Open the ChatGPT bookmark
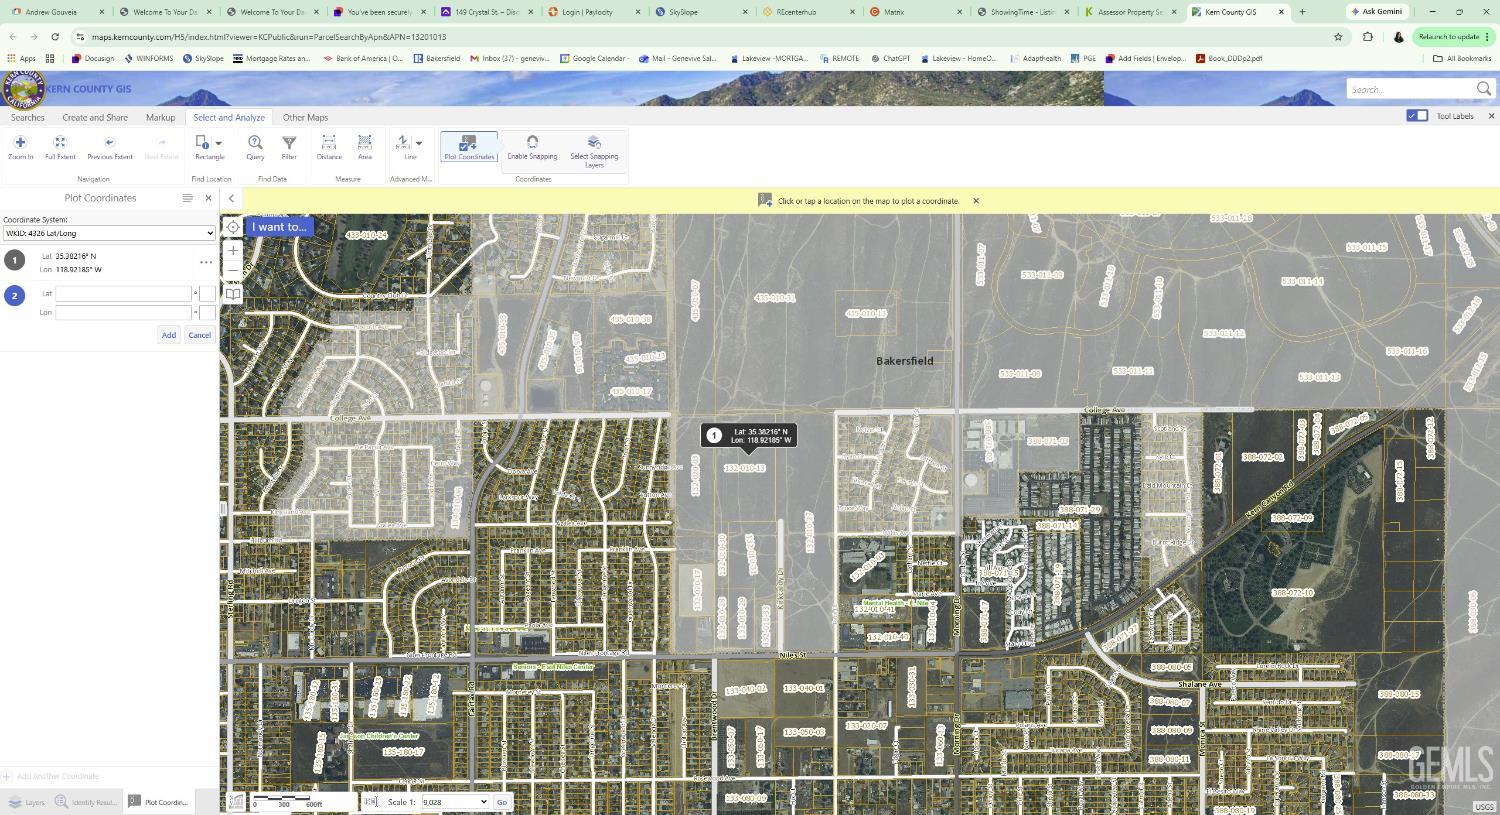1500x815 pixels. (890, 59)
